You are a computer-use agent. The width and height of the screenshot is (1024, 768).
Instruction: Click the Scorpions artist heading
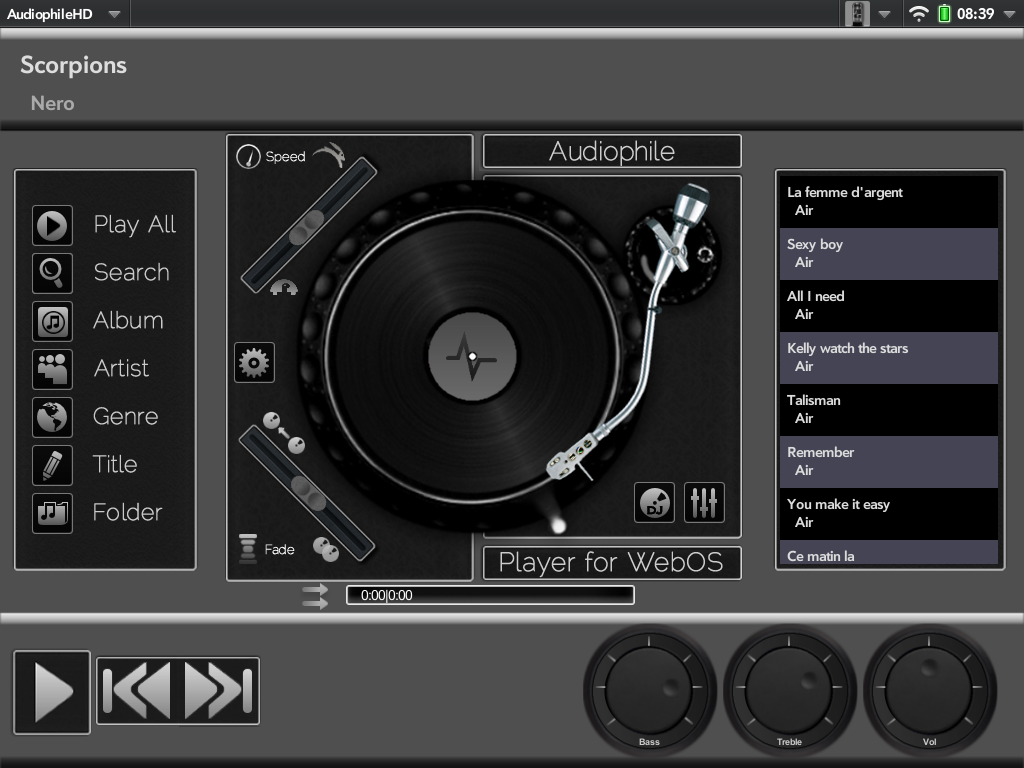coord(73,65)
